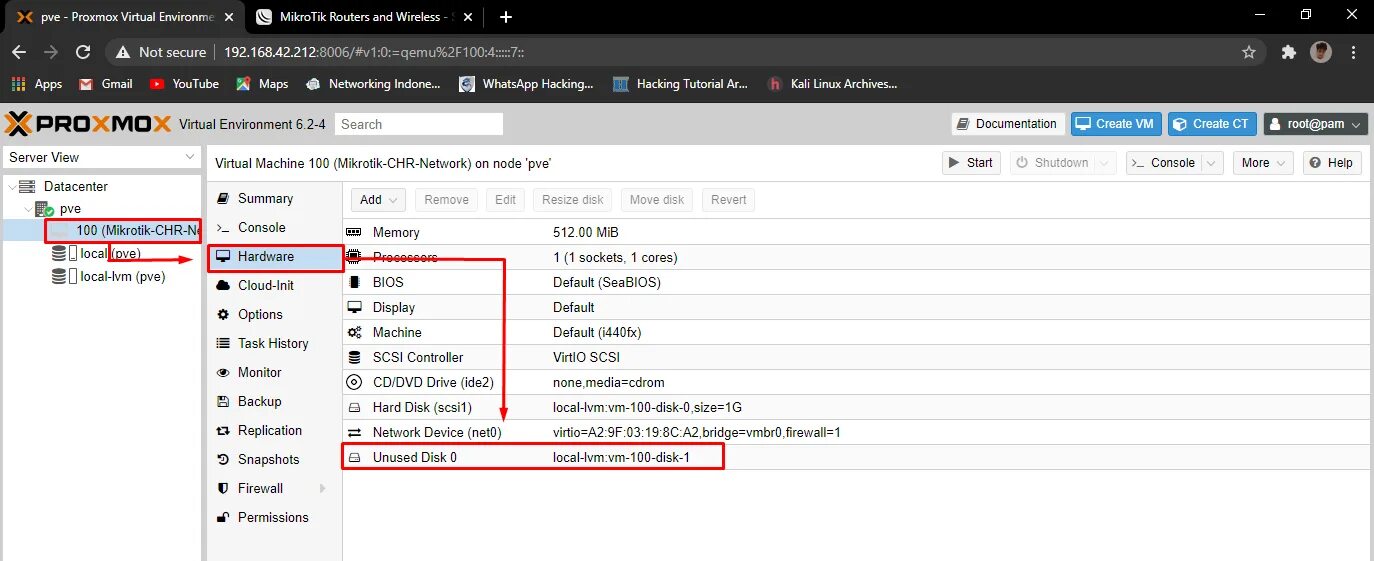Open the Gmail bookmark
Screen dimensions: 1374x561
click(106, 84)
